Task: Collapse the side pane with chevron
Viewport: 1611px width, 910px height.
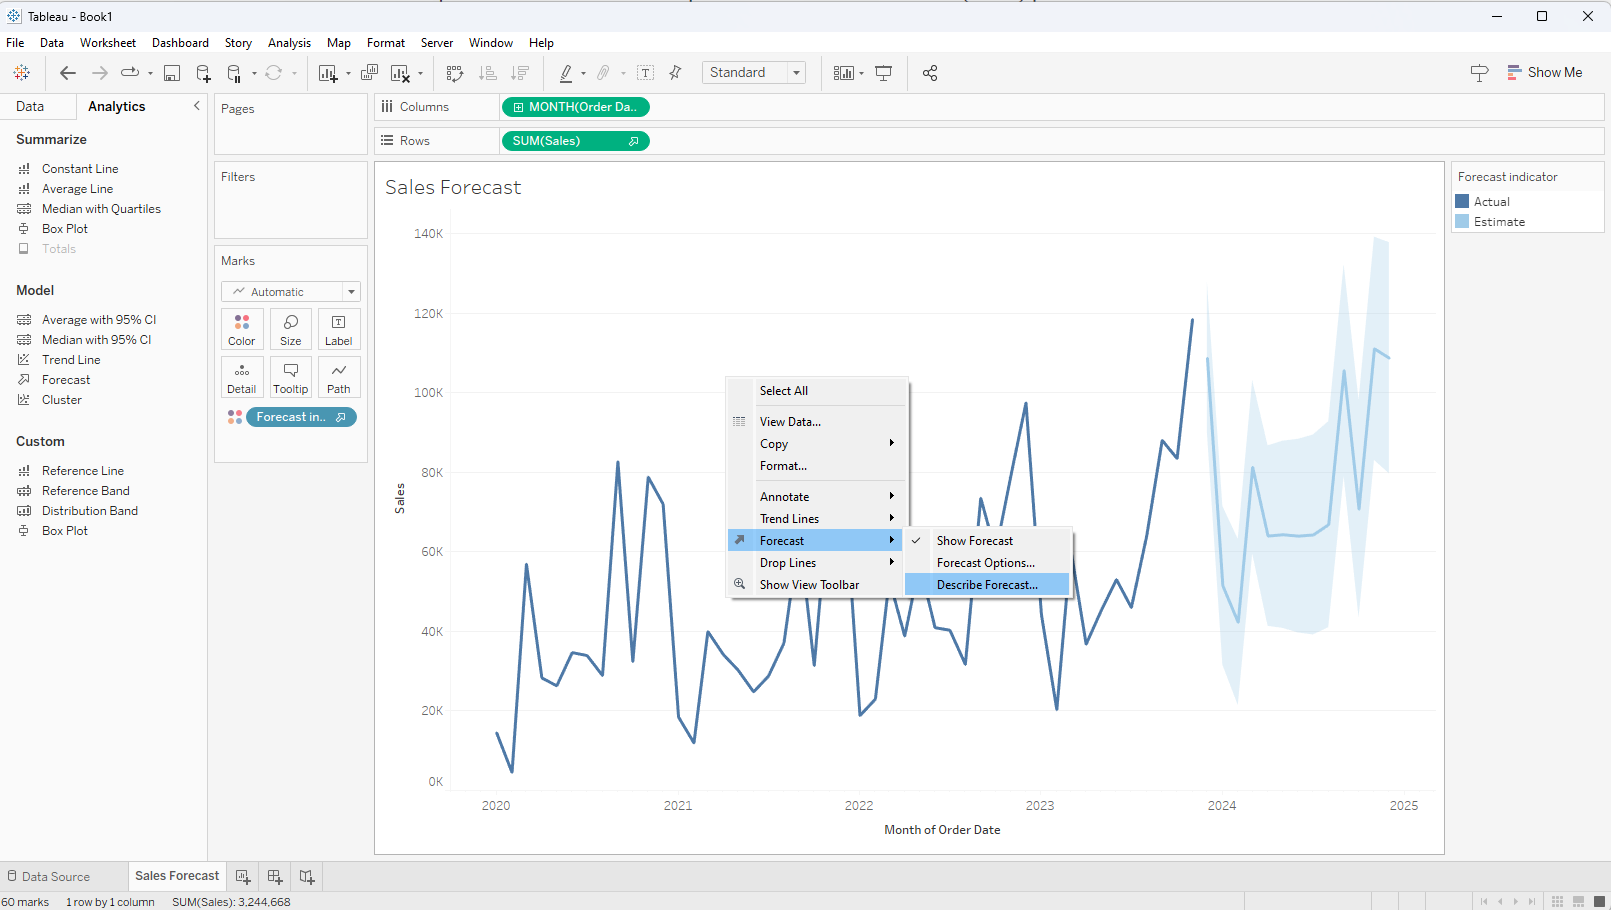Action: click(x=196, y=106)
